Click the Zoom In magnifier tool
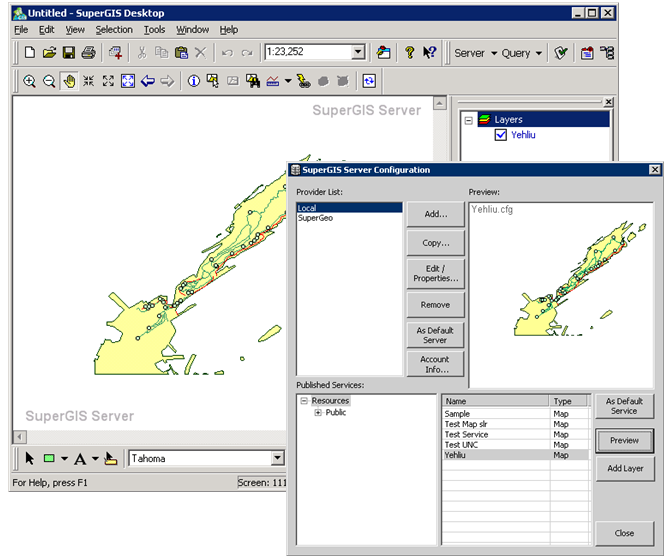667x559 pixels. point(30,82)
